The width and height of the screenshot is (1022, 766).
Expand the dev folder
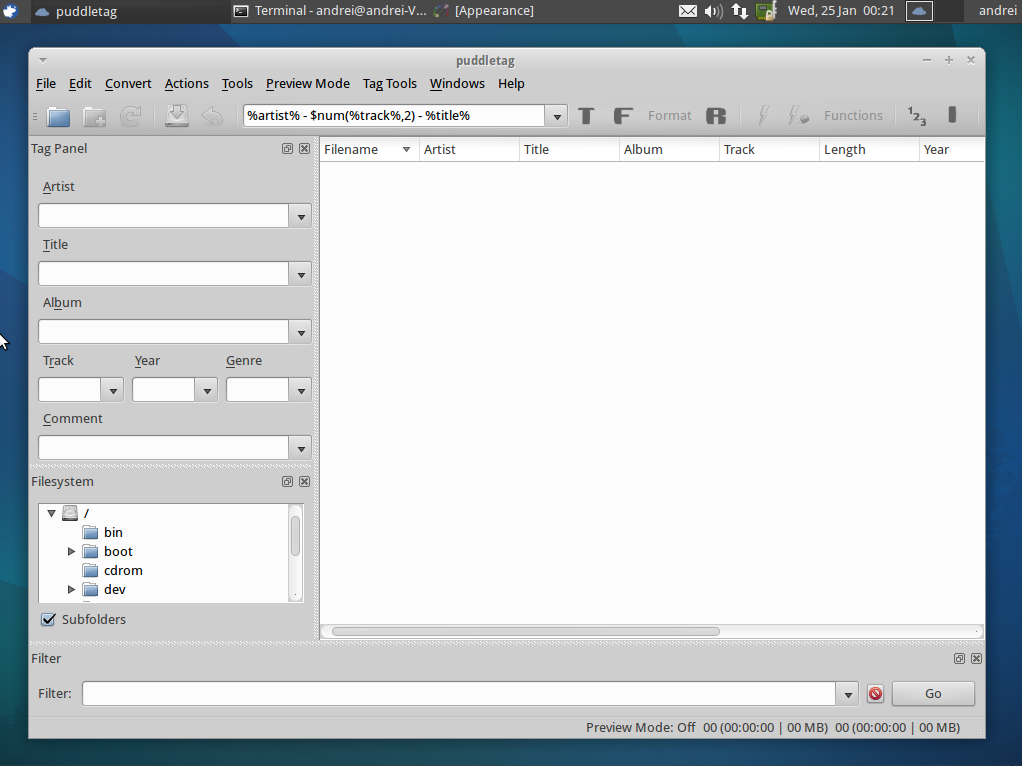(x=71, y=589)
